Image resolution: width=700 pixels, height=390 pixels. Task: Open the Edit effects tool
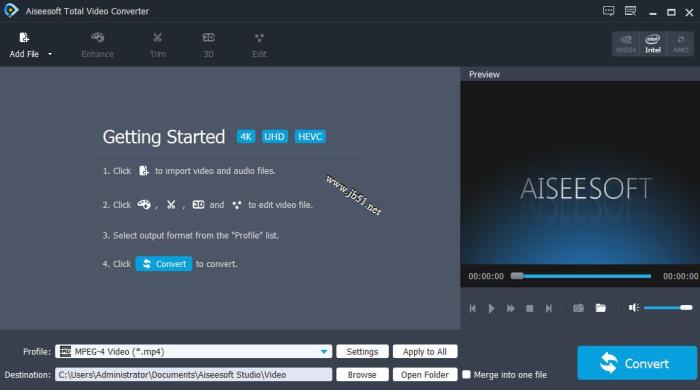tap(259, 45)
